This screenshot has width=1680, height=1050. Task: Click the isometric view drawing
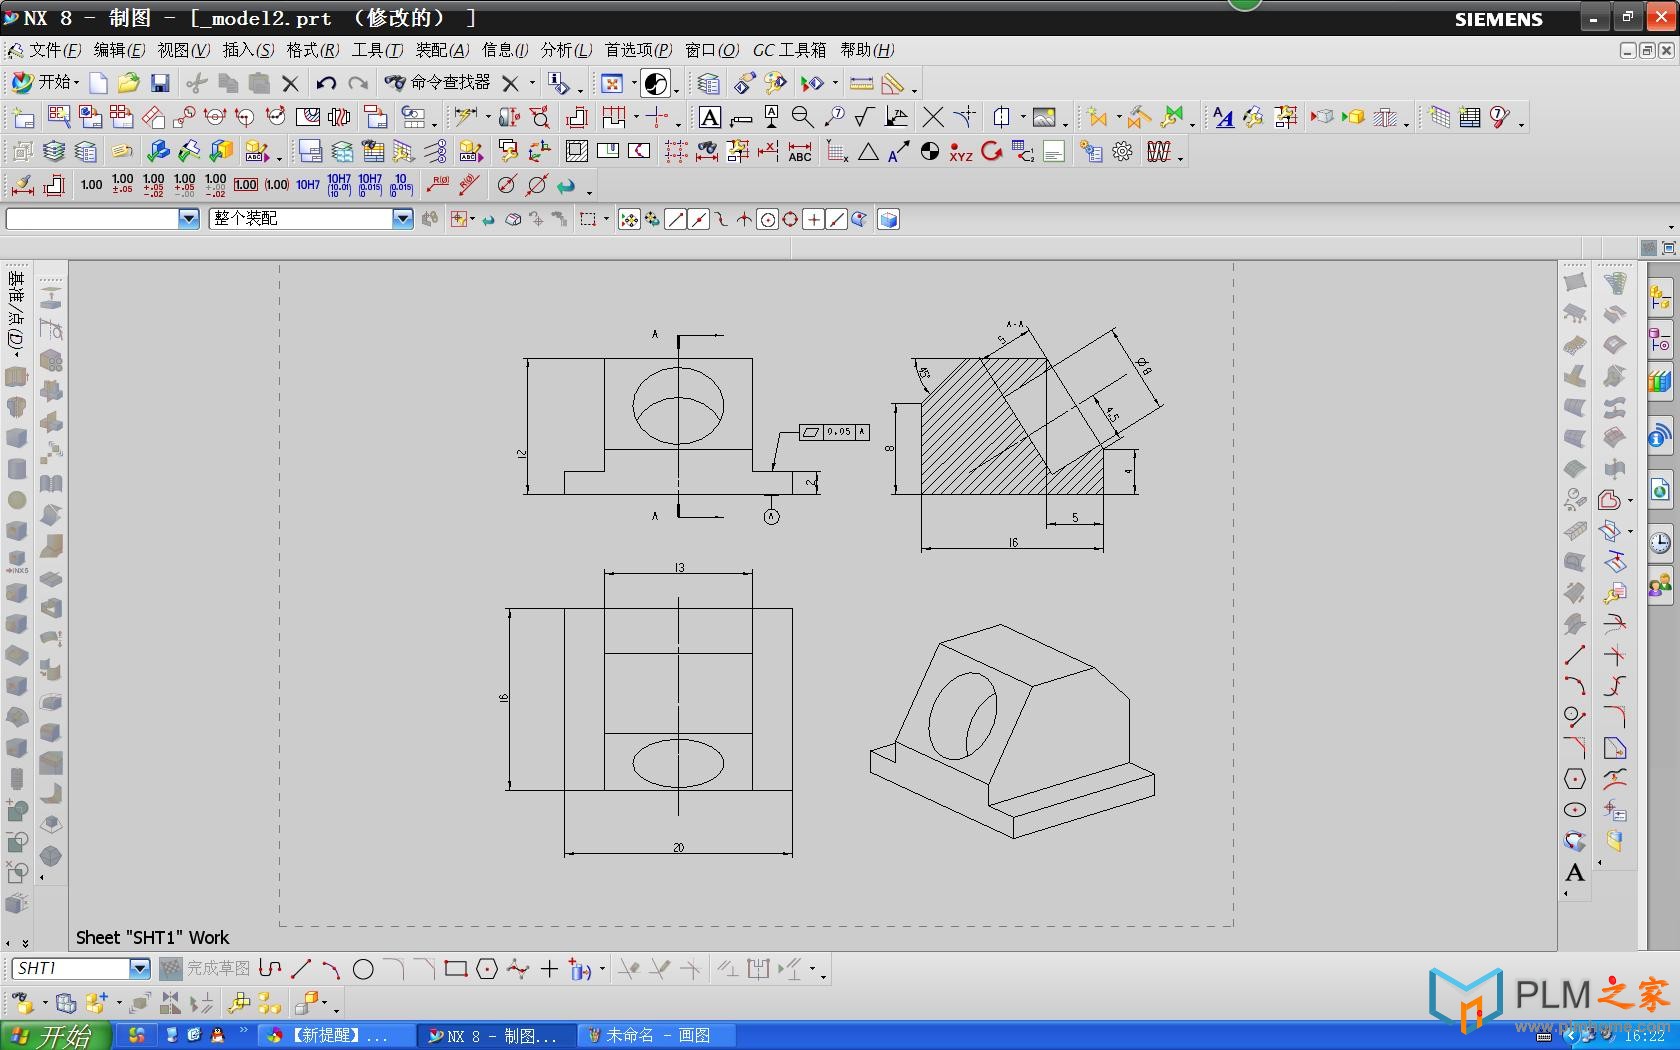tap(1012, 732)
